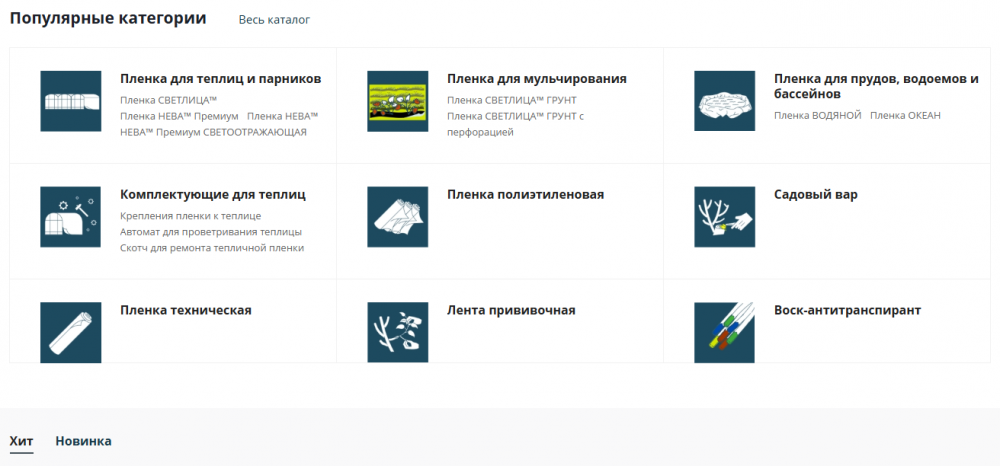Open НЕВА™ Премиум СВЕТООТРАЖАЮЩАЯ link
1000x466 pixels.
(213, 132)
